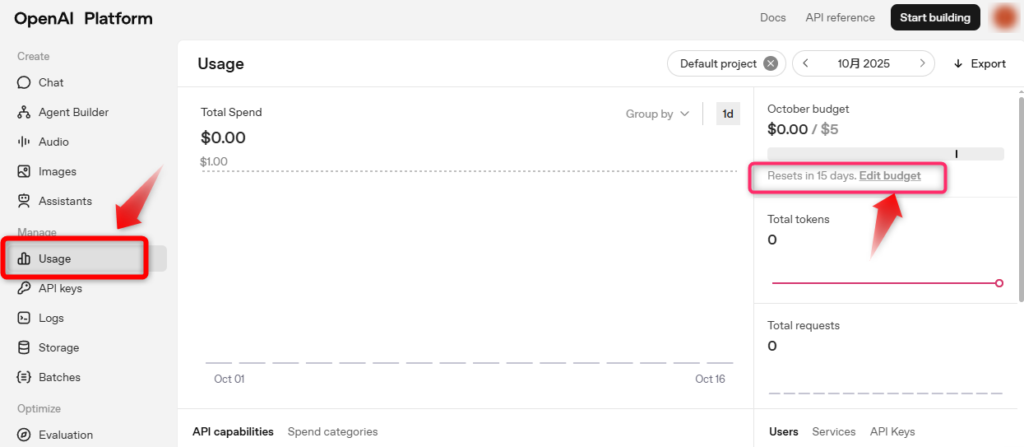The width and height of the screenshot is (1024, 447).
Task: Click the October budget progress bar
Action: [885, 154]
